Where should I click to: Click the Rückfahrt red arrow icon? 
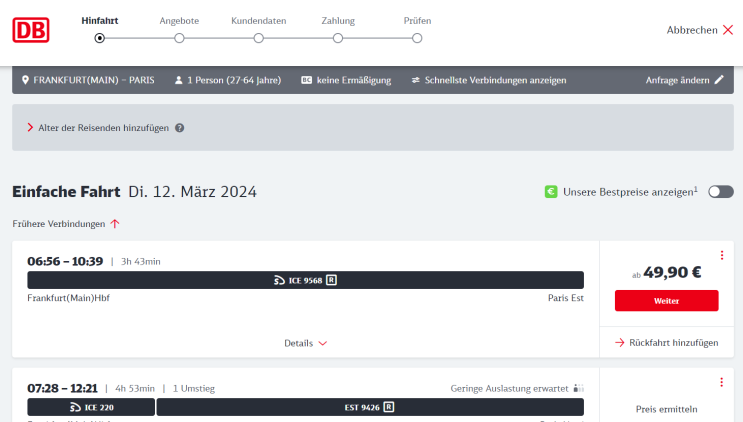[619, 342]
